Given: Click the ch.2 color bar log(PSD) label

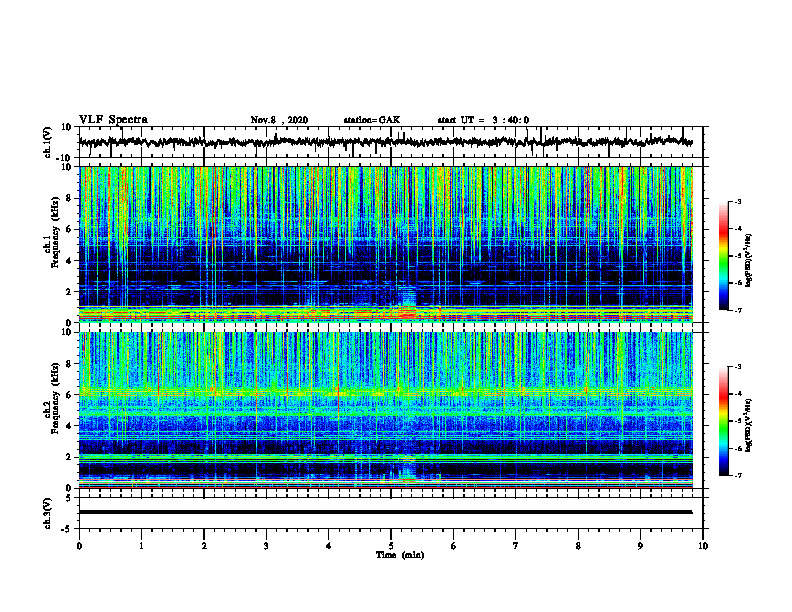Looking at the screenshot, I should [748, 425].
